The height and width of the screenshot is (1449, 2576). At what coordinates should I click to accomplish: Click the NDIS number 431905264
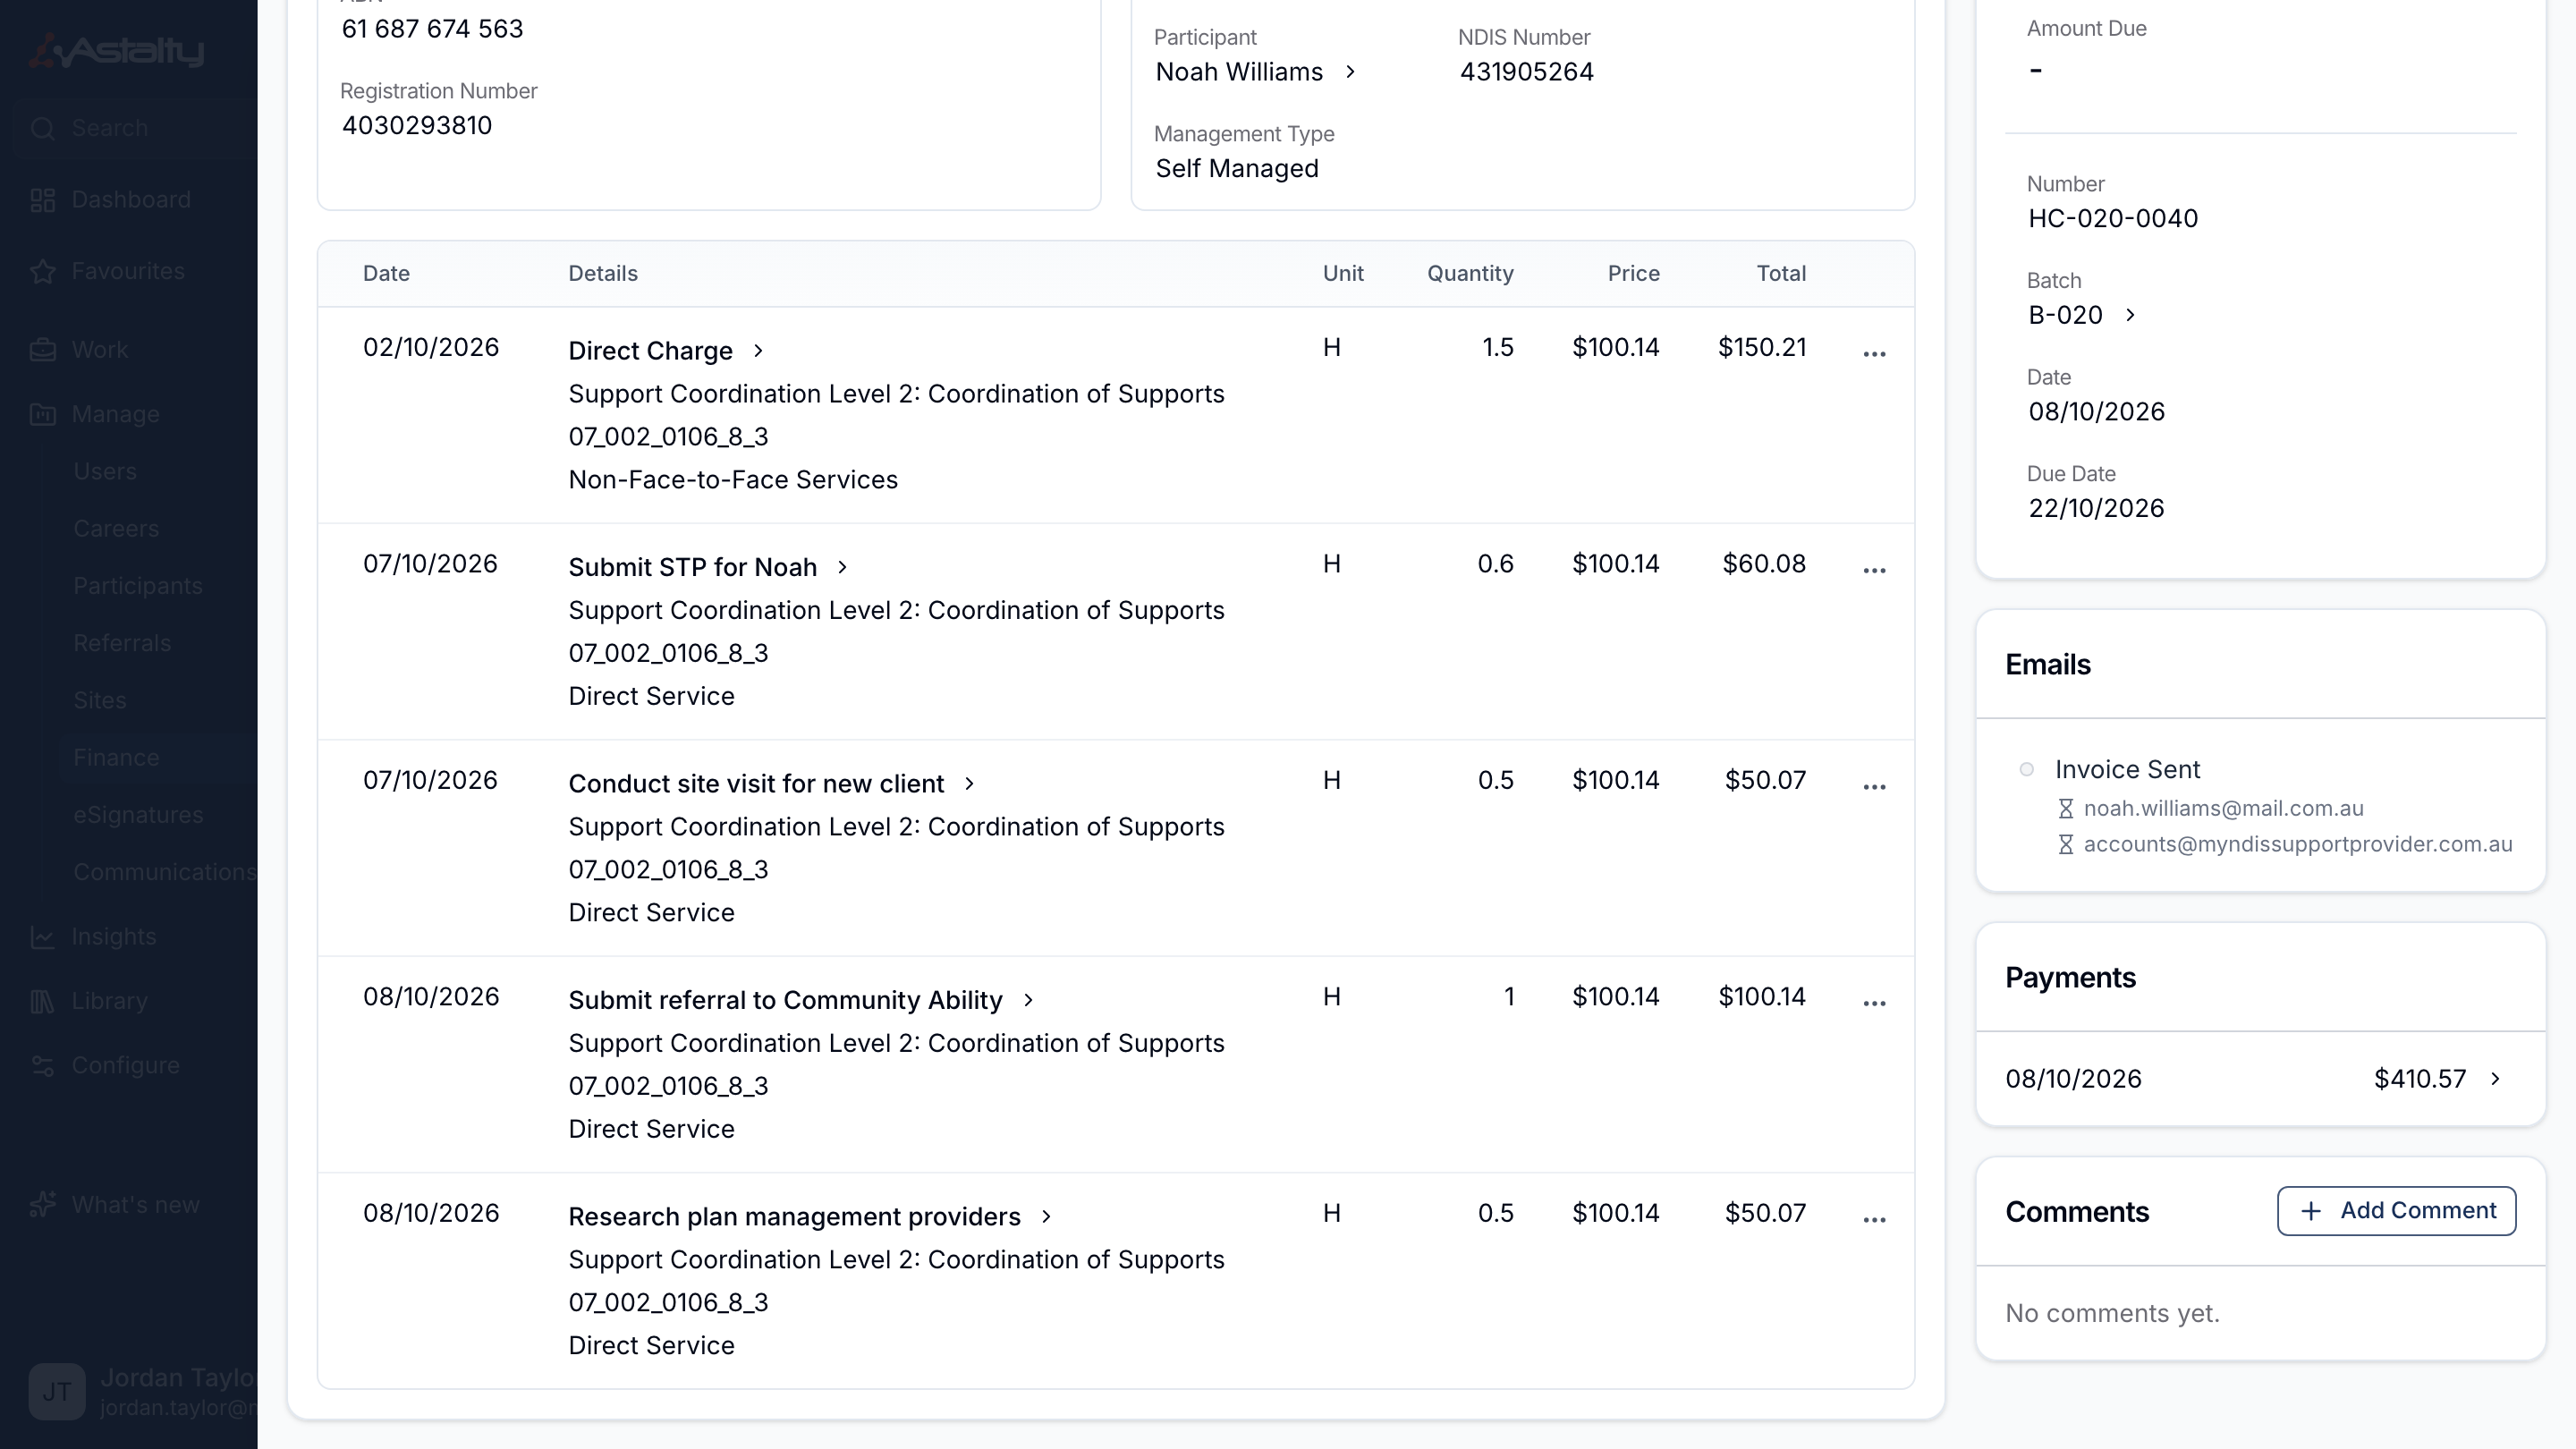(1526, 72)
